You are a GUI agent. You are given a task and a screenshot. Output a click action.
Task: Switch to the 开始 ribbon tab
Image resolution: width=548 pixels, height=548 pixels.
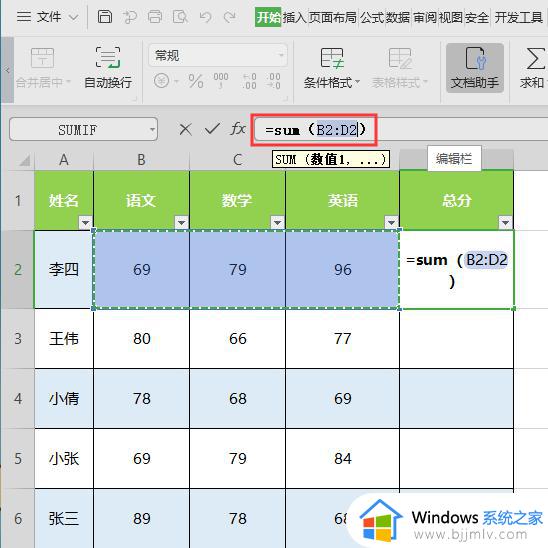(x=268, y=17)
